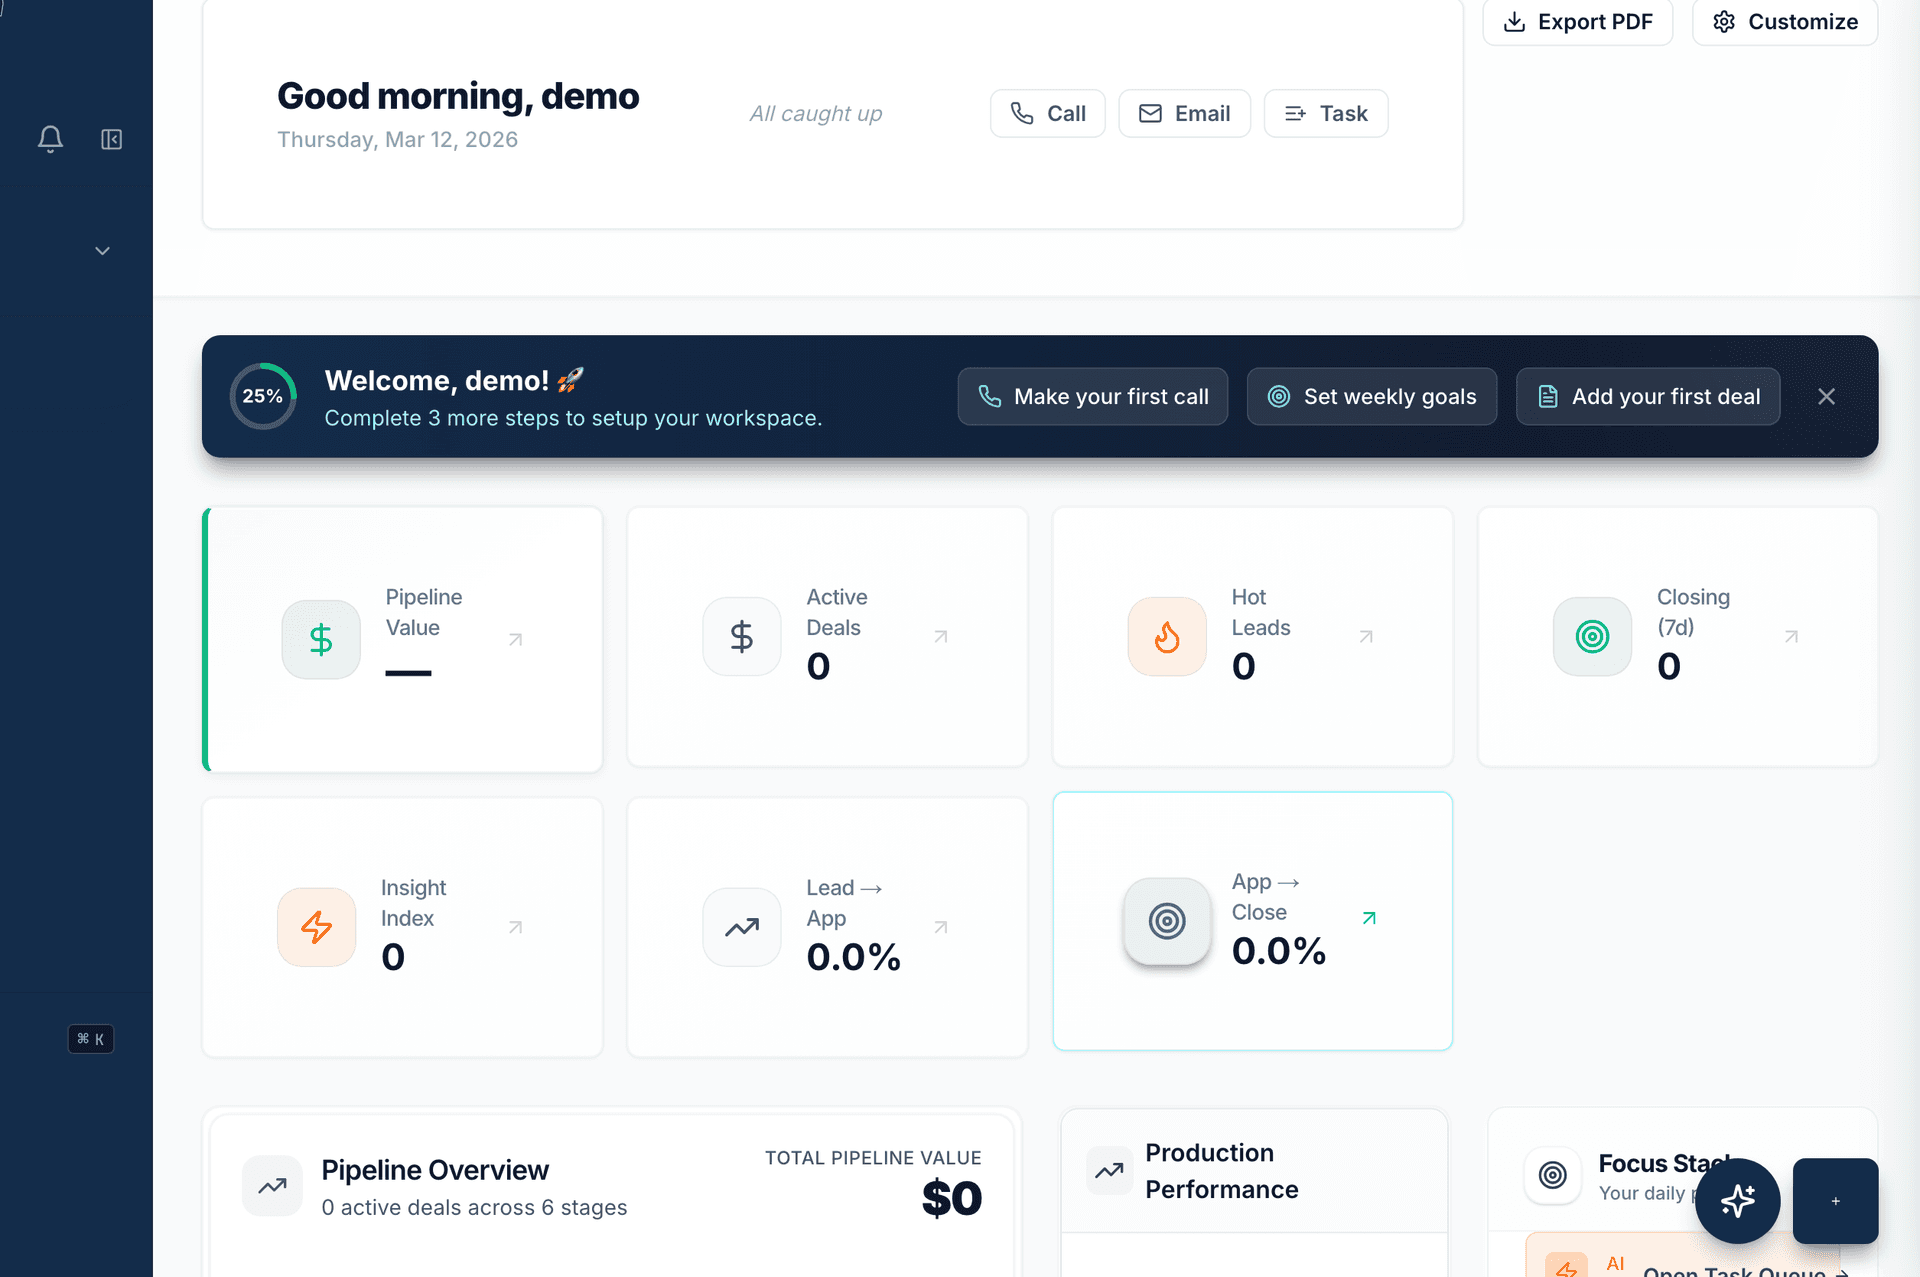1920x1277 pixels.
Task: Compose an Email from the header
Action: coord(1184,113)
